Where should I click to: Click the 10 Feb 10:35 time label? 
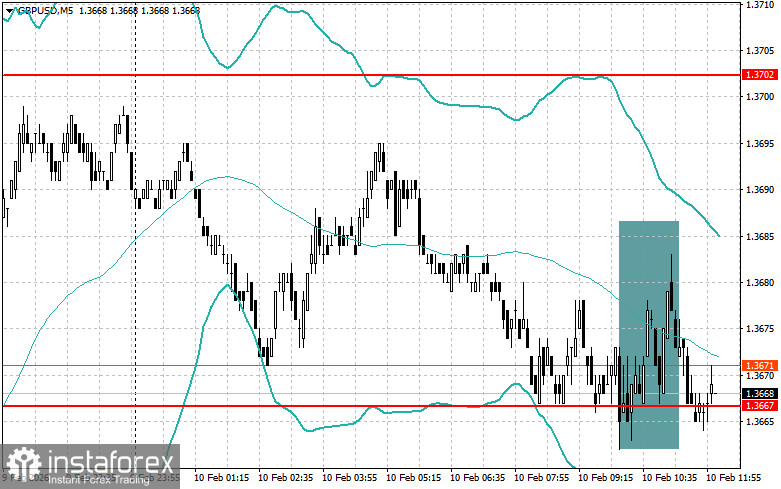click(670, 478)
